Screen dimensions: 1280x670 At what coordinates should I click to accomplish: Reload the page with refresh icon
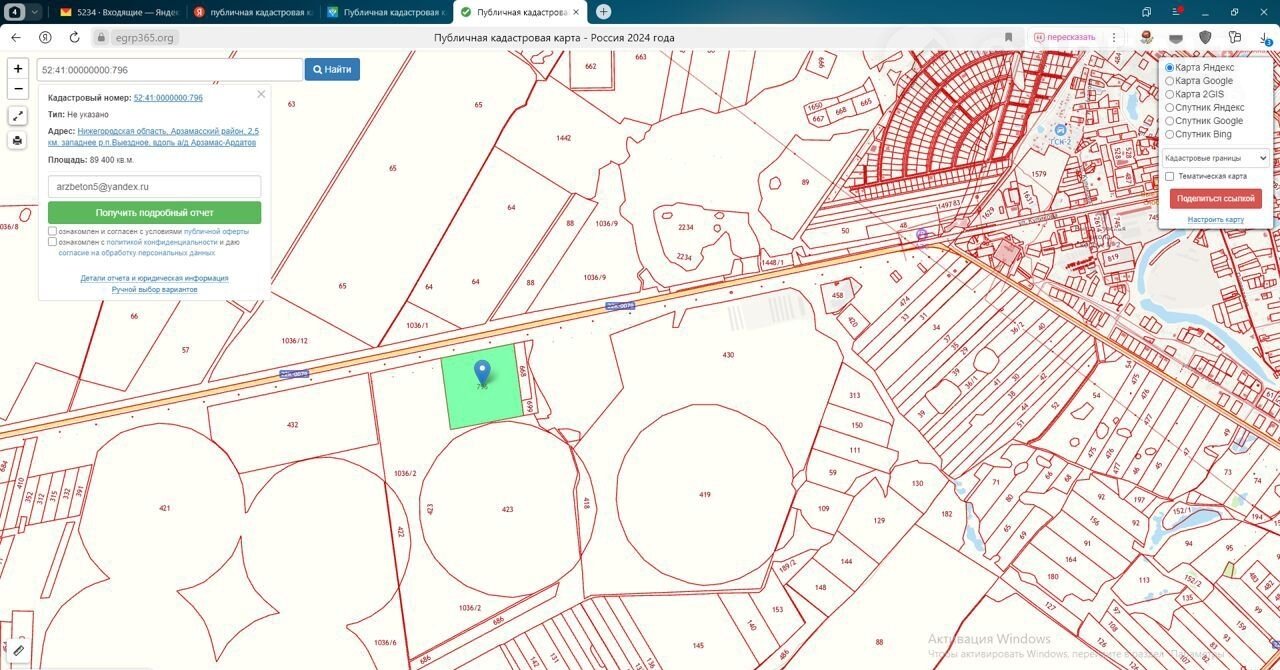click(74, 37)
